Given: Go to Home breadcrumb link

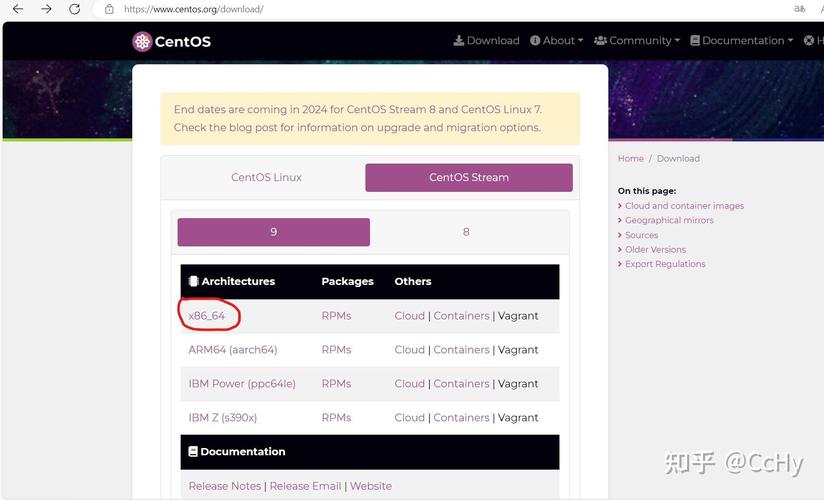Looking at the screenshot, I should click(x=631, y=158).
